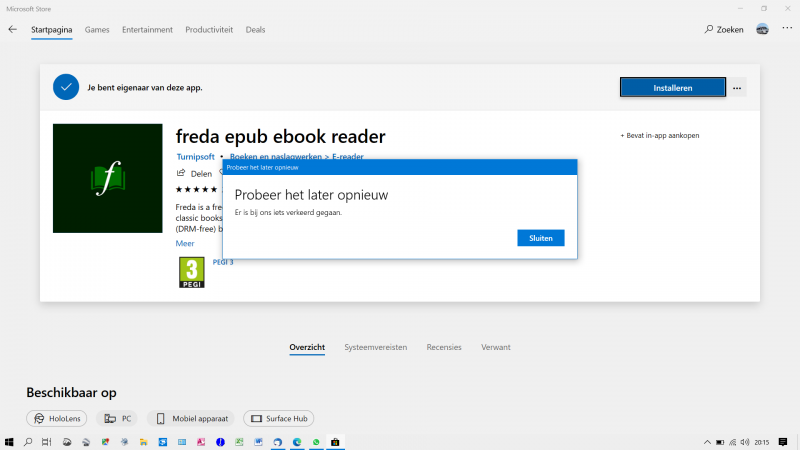This screenshot has width=800, height=450.
Task: Open the Systeemvereisten tab
Action: [x=376, y=347]
